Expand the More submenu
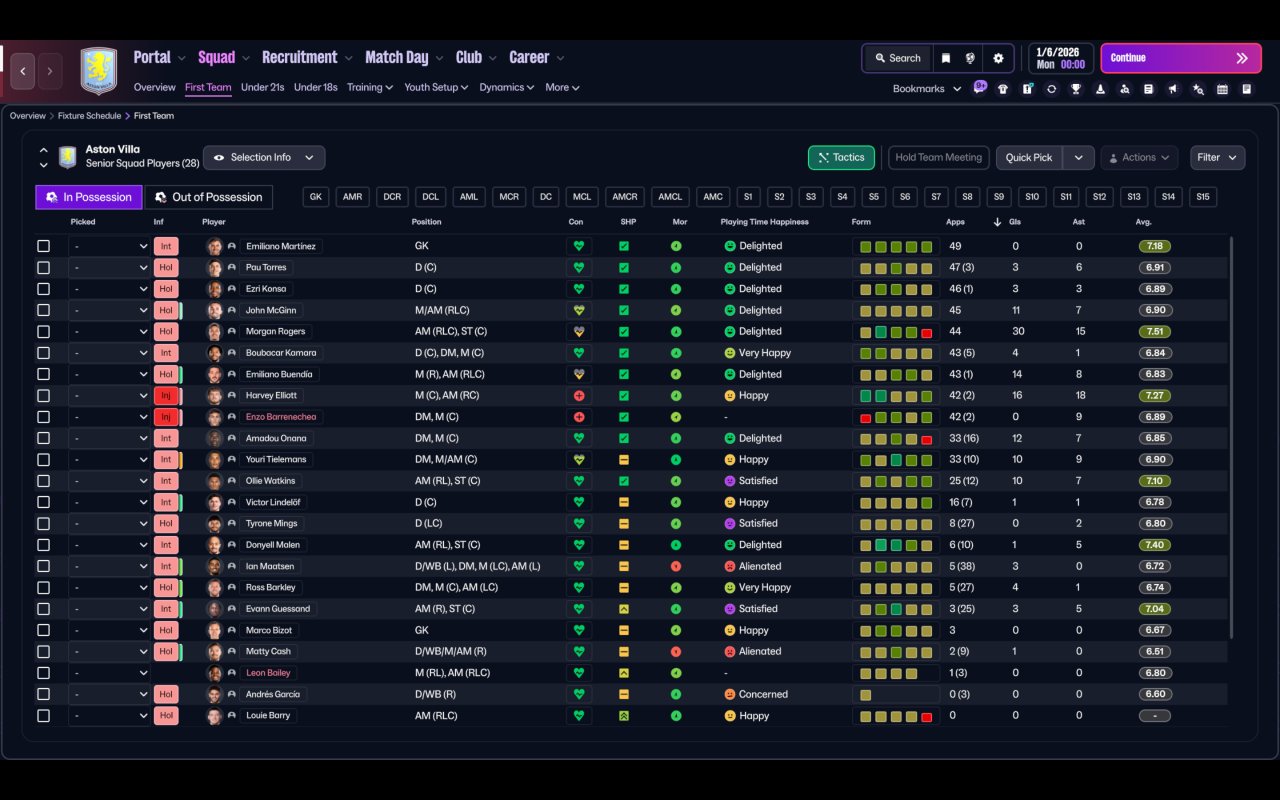 pos(562,87)
